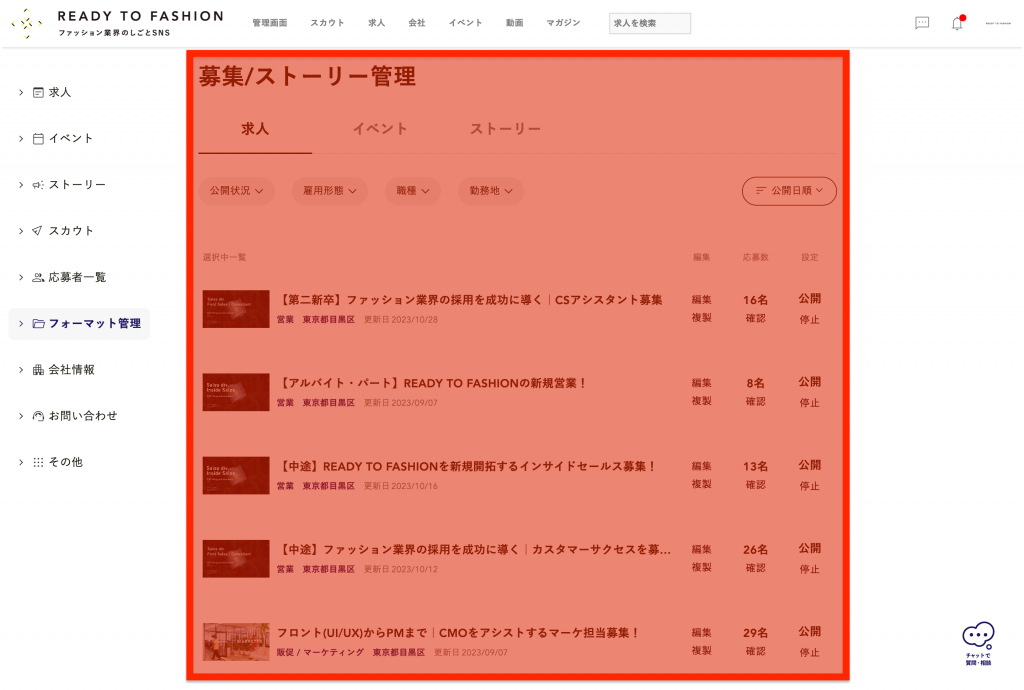Image resolution: width=1024 pixels, height=690 pixels.
Task: Click the 求人を検索 search field
Action: 649,23
